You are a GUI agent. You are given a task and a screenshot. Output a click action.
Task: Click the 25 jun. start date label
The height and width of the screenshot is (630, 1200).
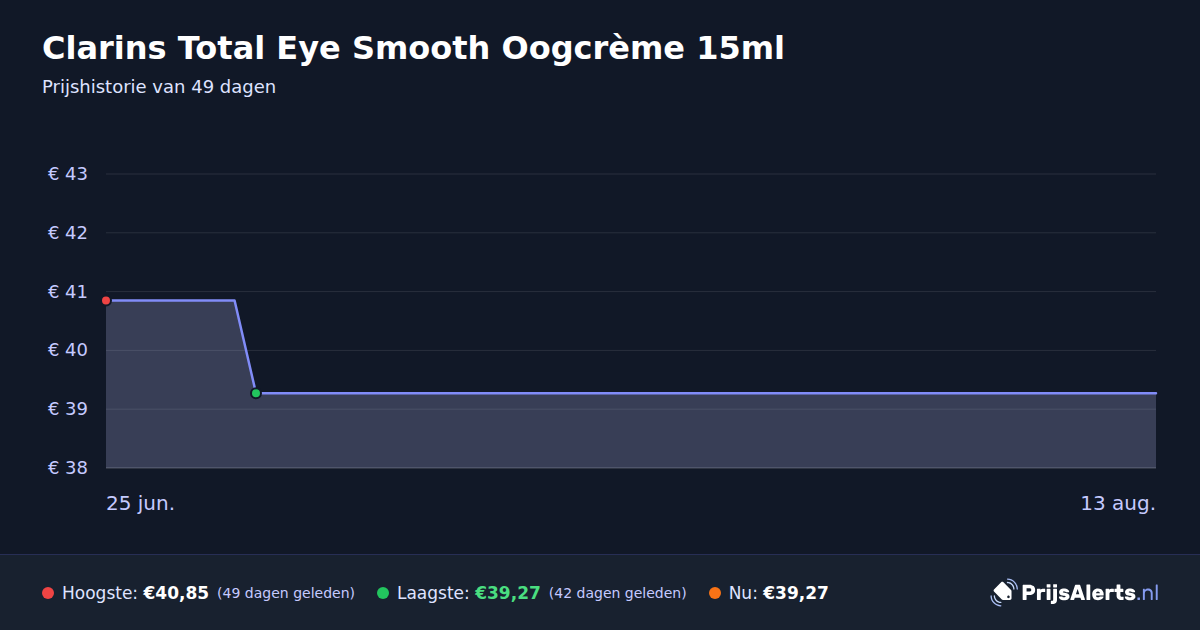(x=141, y=503)
